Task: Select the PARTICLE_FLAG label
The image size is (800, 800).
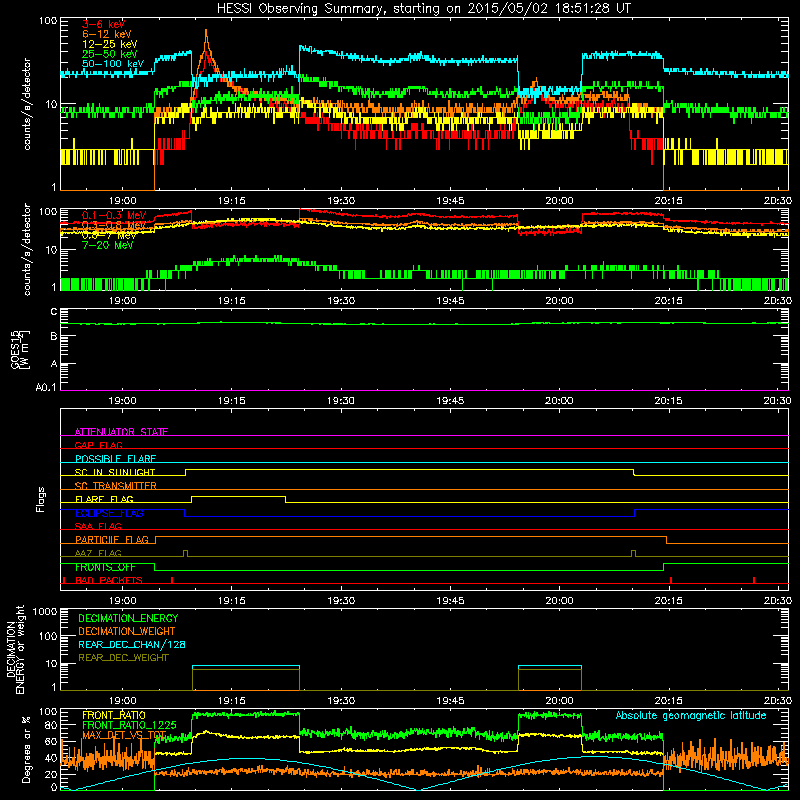Action: 112,540
